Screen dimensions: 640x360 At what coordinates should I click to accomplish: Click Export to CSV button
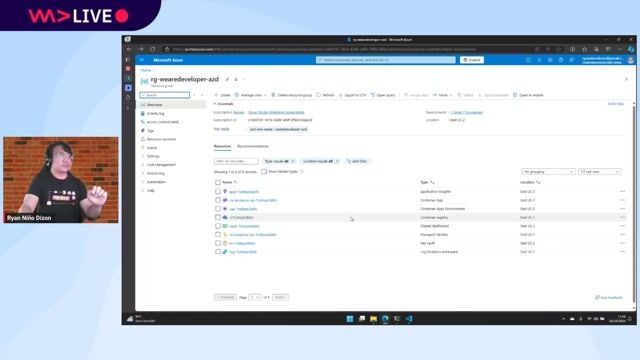coord(352,95)
